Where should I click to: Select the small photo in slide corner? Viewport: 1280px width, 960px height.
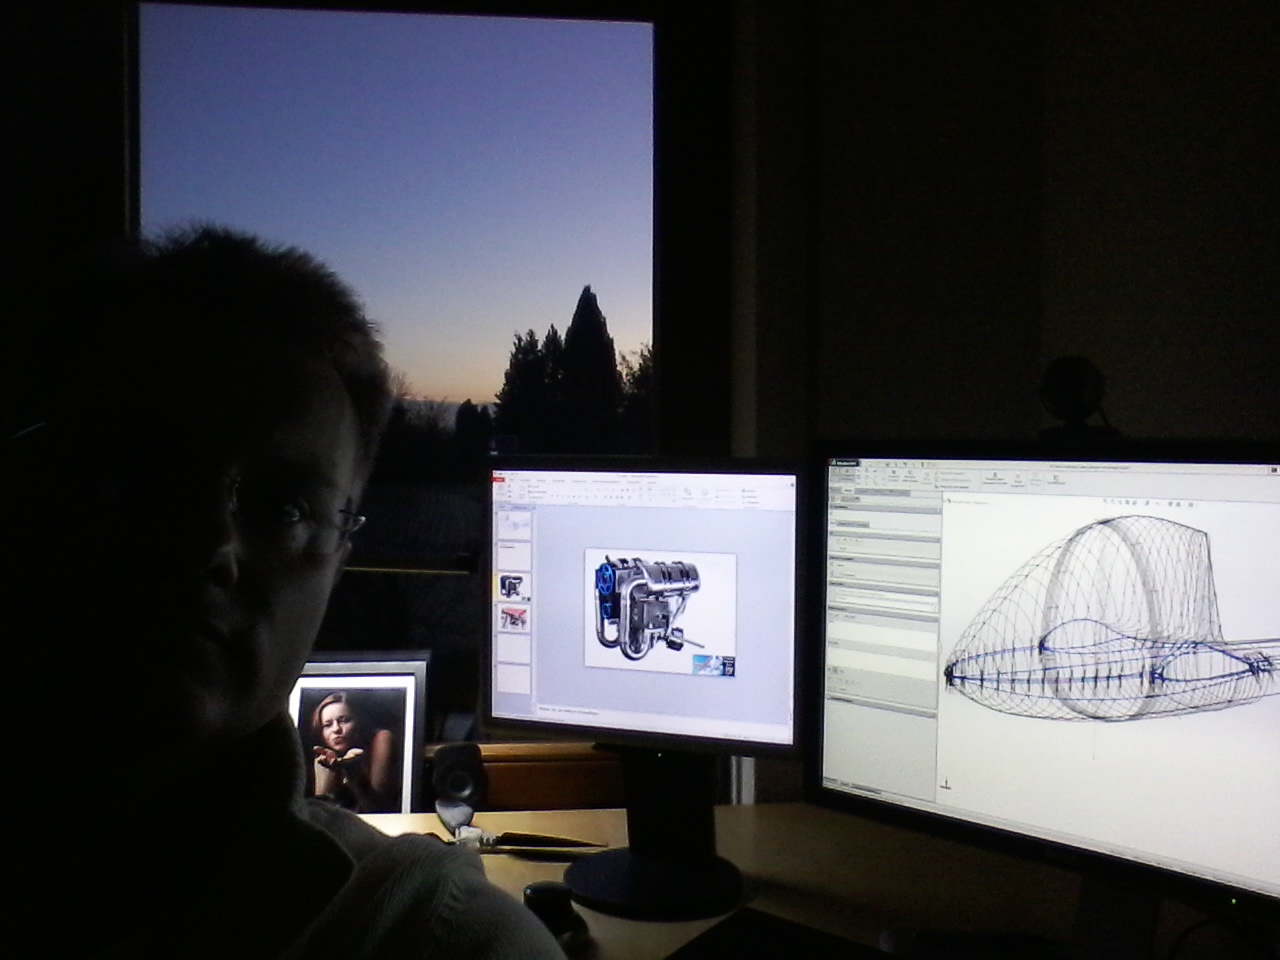[x=714, y=666]
